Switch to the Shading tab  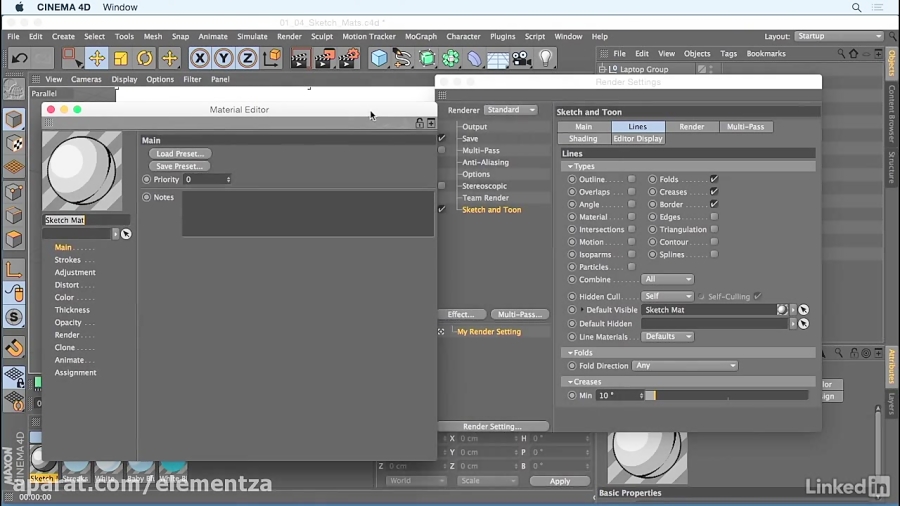[583, 139]
